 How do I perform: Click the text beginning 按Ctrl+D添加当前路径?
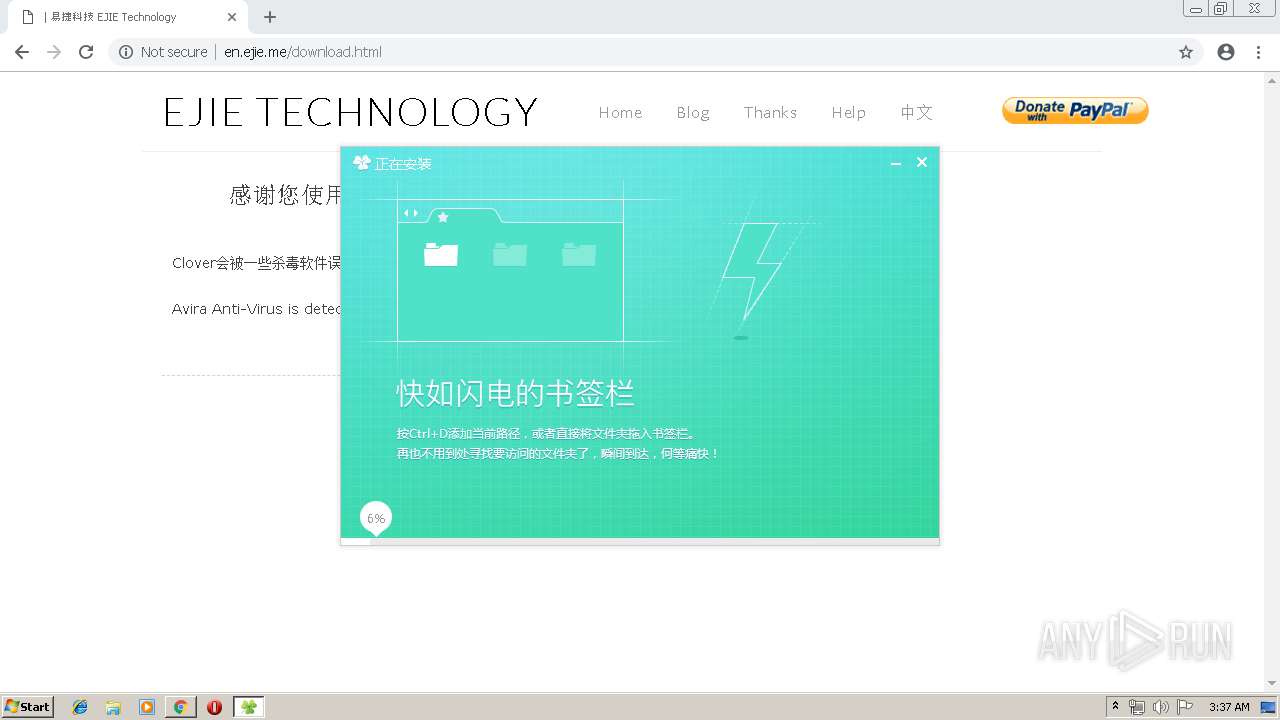tap(546, 434)
